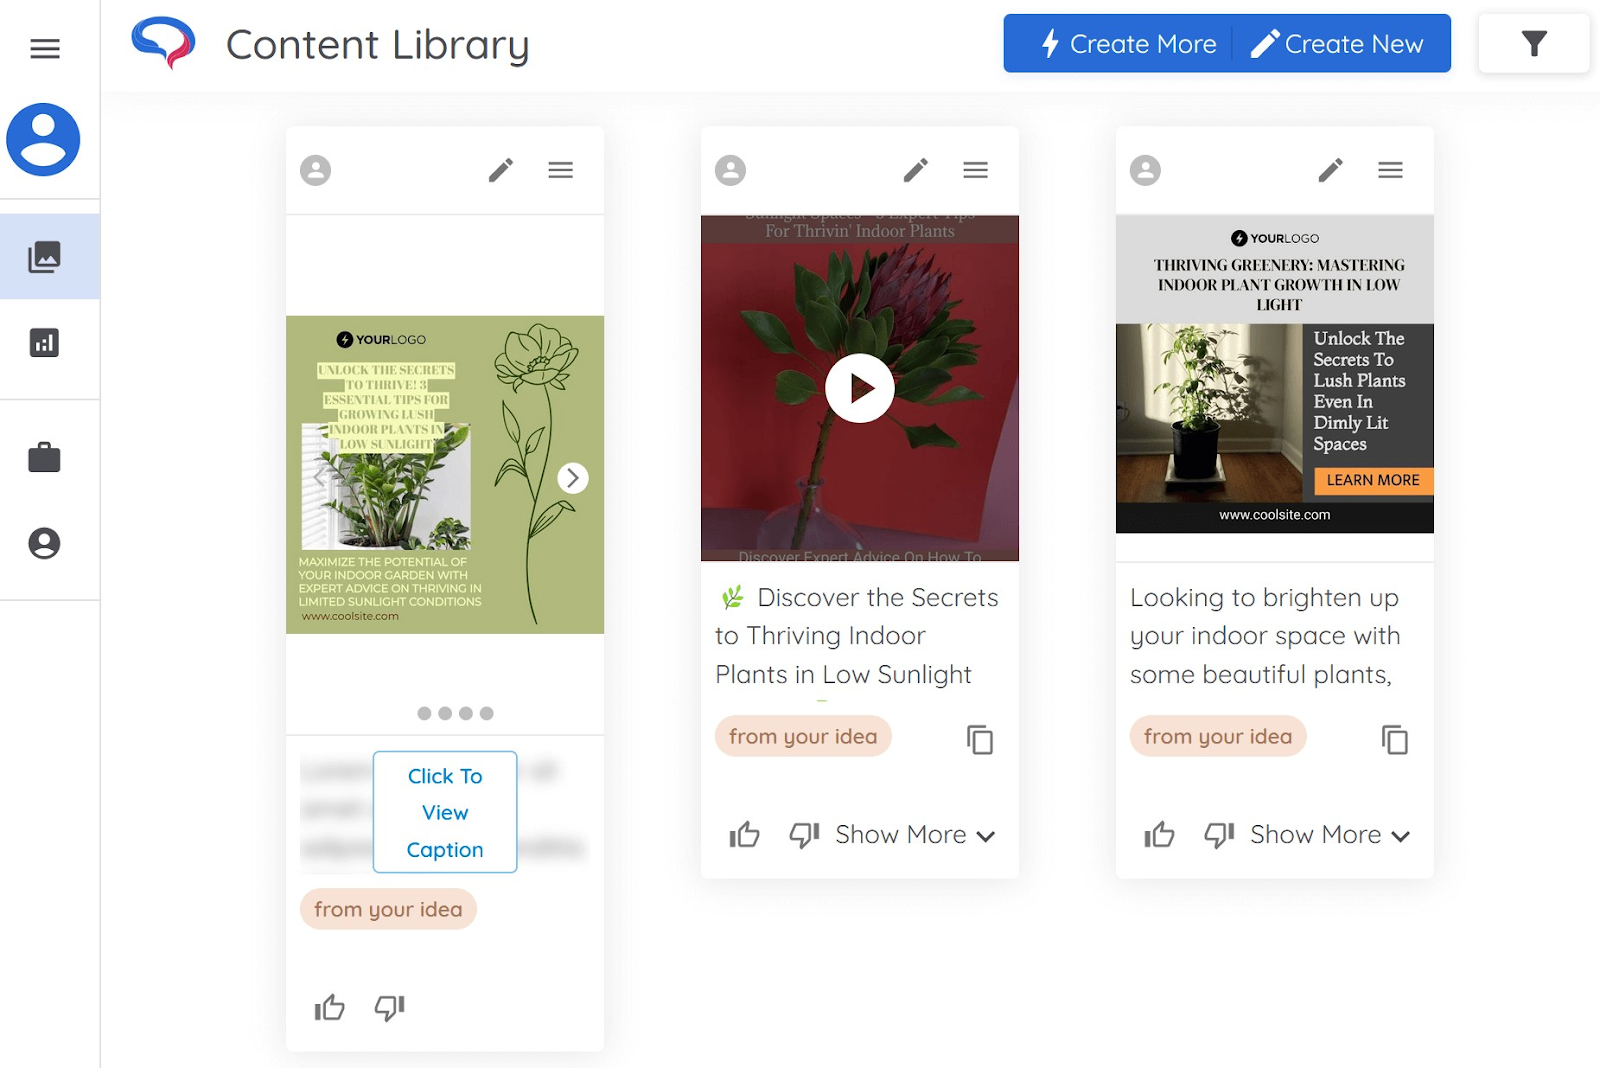The image size is (1600, 1068).
Task: Dislike the first carousel post
Action: [390, 1008]
